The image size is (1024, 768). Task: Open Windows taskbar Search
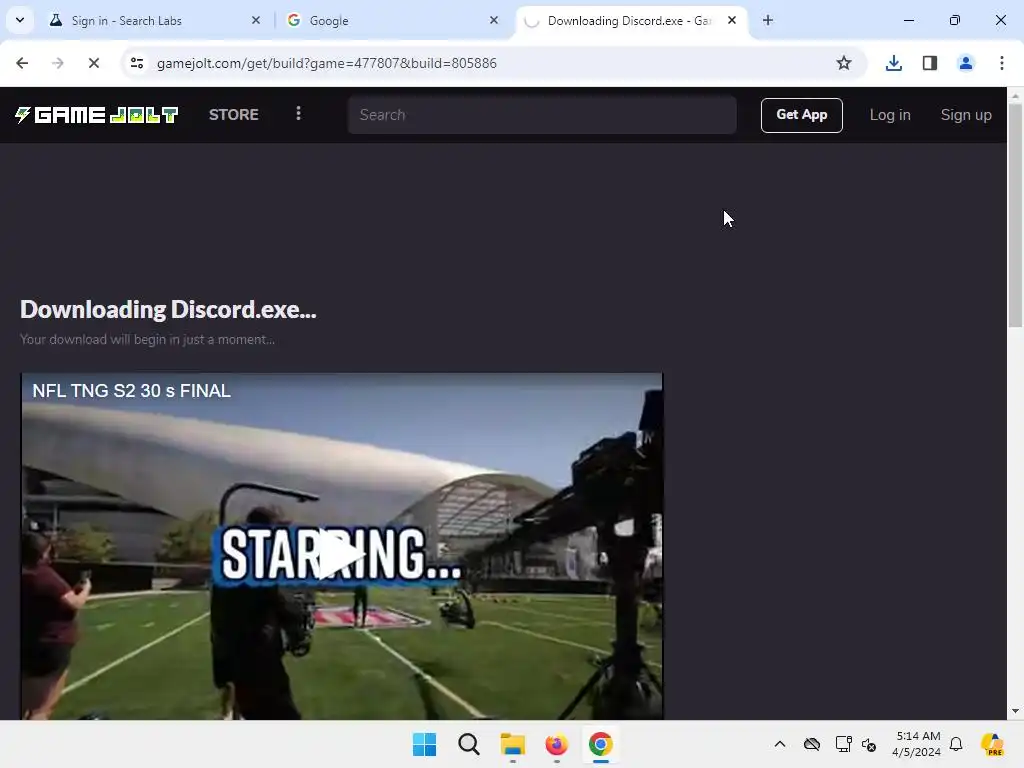468,744
